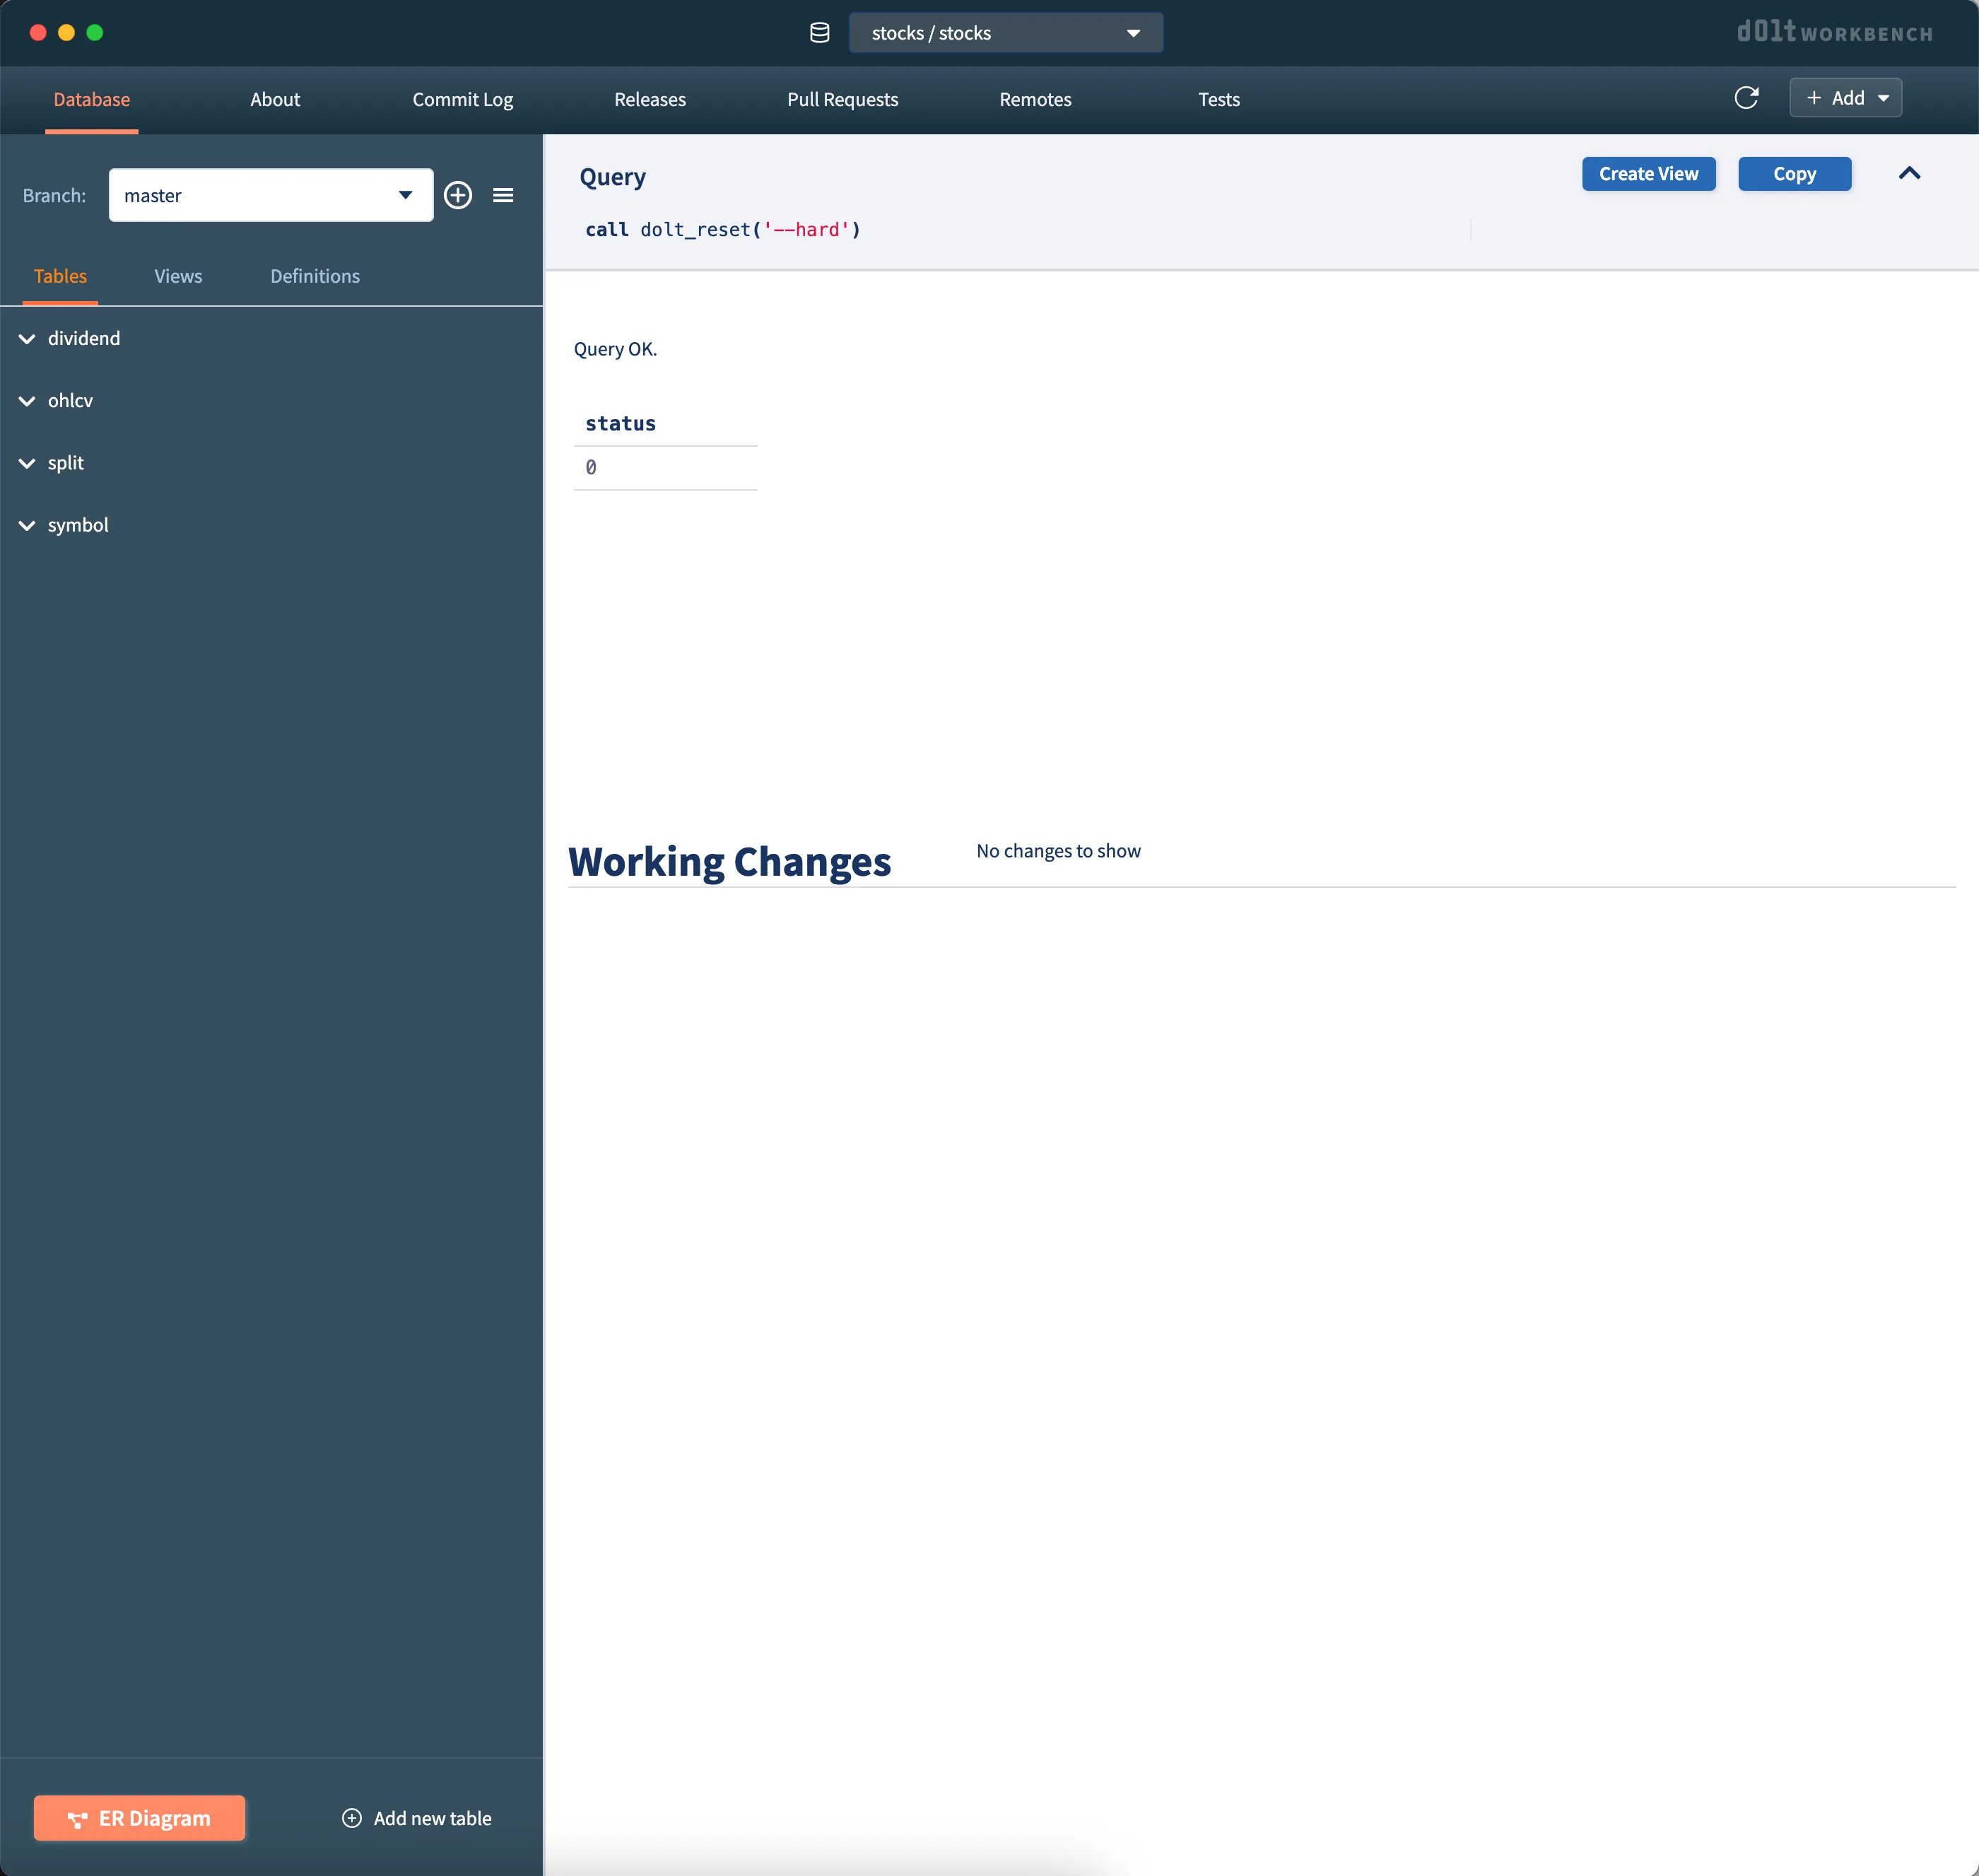Expand the ohlcv table
Screen dimensions: 1979x1876
point(27,401)
